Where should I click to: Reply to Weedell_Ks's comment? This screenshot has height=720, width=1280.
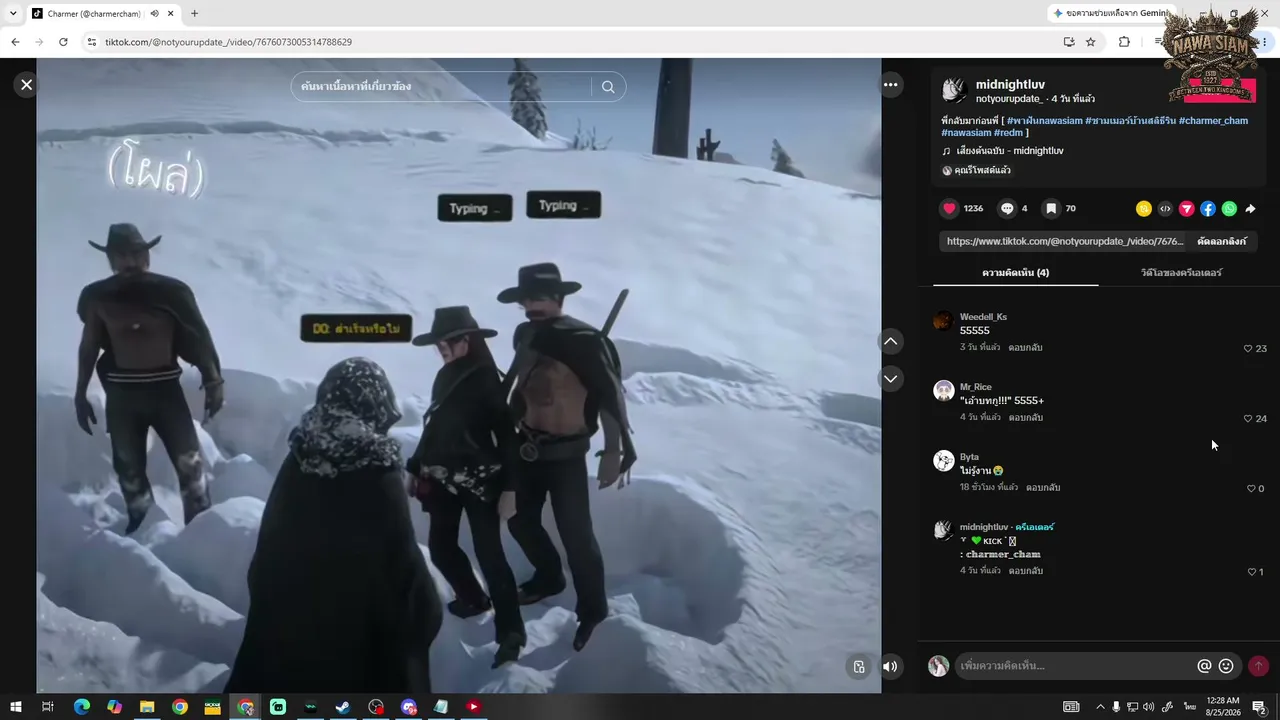pyautogui.click(x=1025, y=348)
